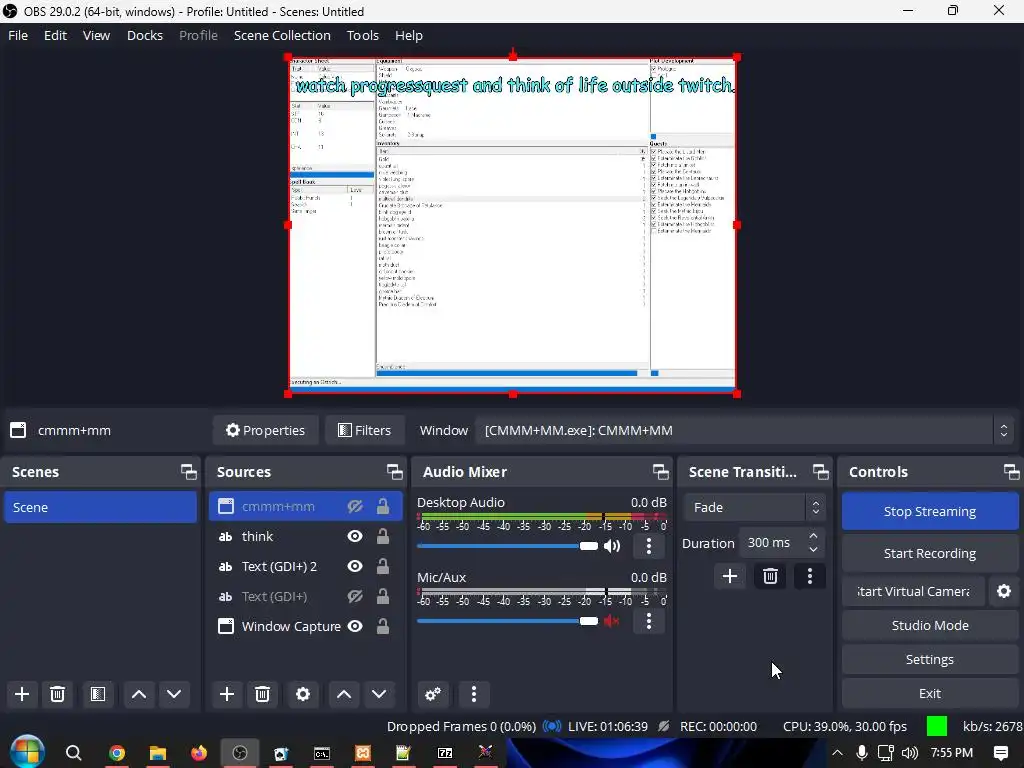This screenshot has height=768, width=1024.
Task: Unlock the cmmm+mm source lock
Action: pos(383,506)
